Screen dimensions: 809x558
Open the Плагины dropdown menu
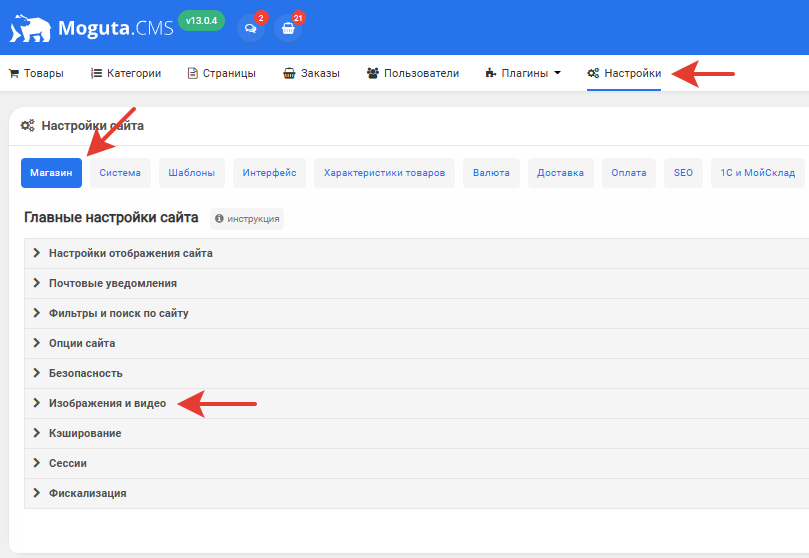pos(523,73)
